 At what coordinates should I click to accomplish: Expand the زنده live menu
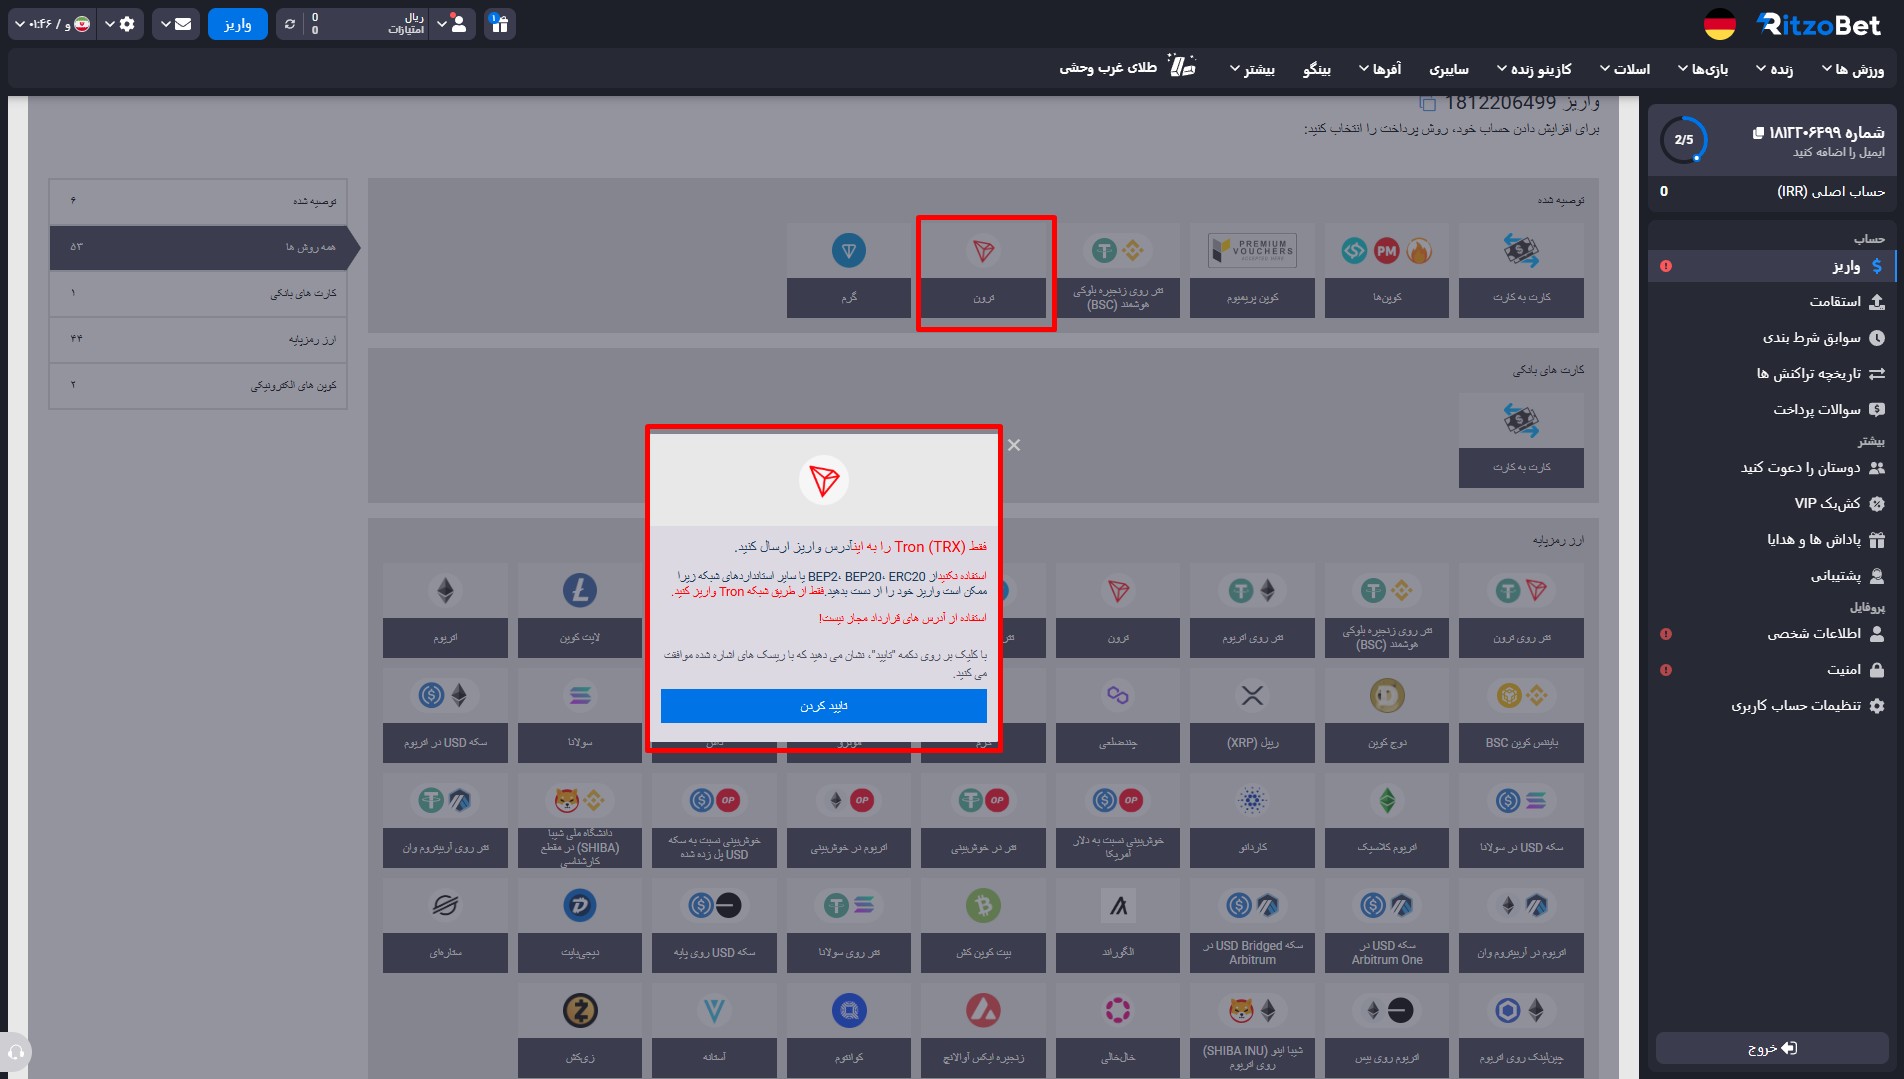[x=1774, y=69]
